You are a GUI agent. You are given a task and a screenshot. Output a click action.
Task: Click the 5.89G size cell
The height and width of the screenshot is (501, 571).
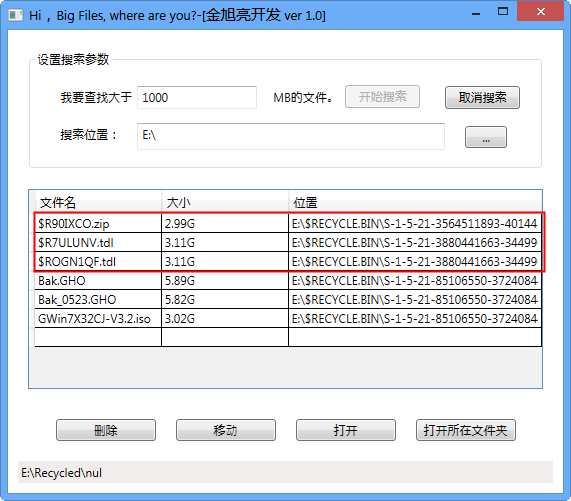(225, 281)
